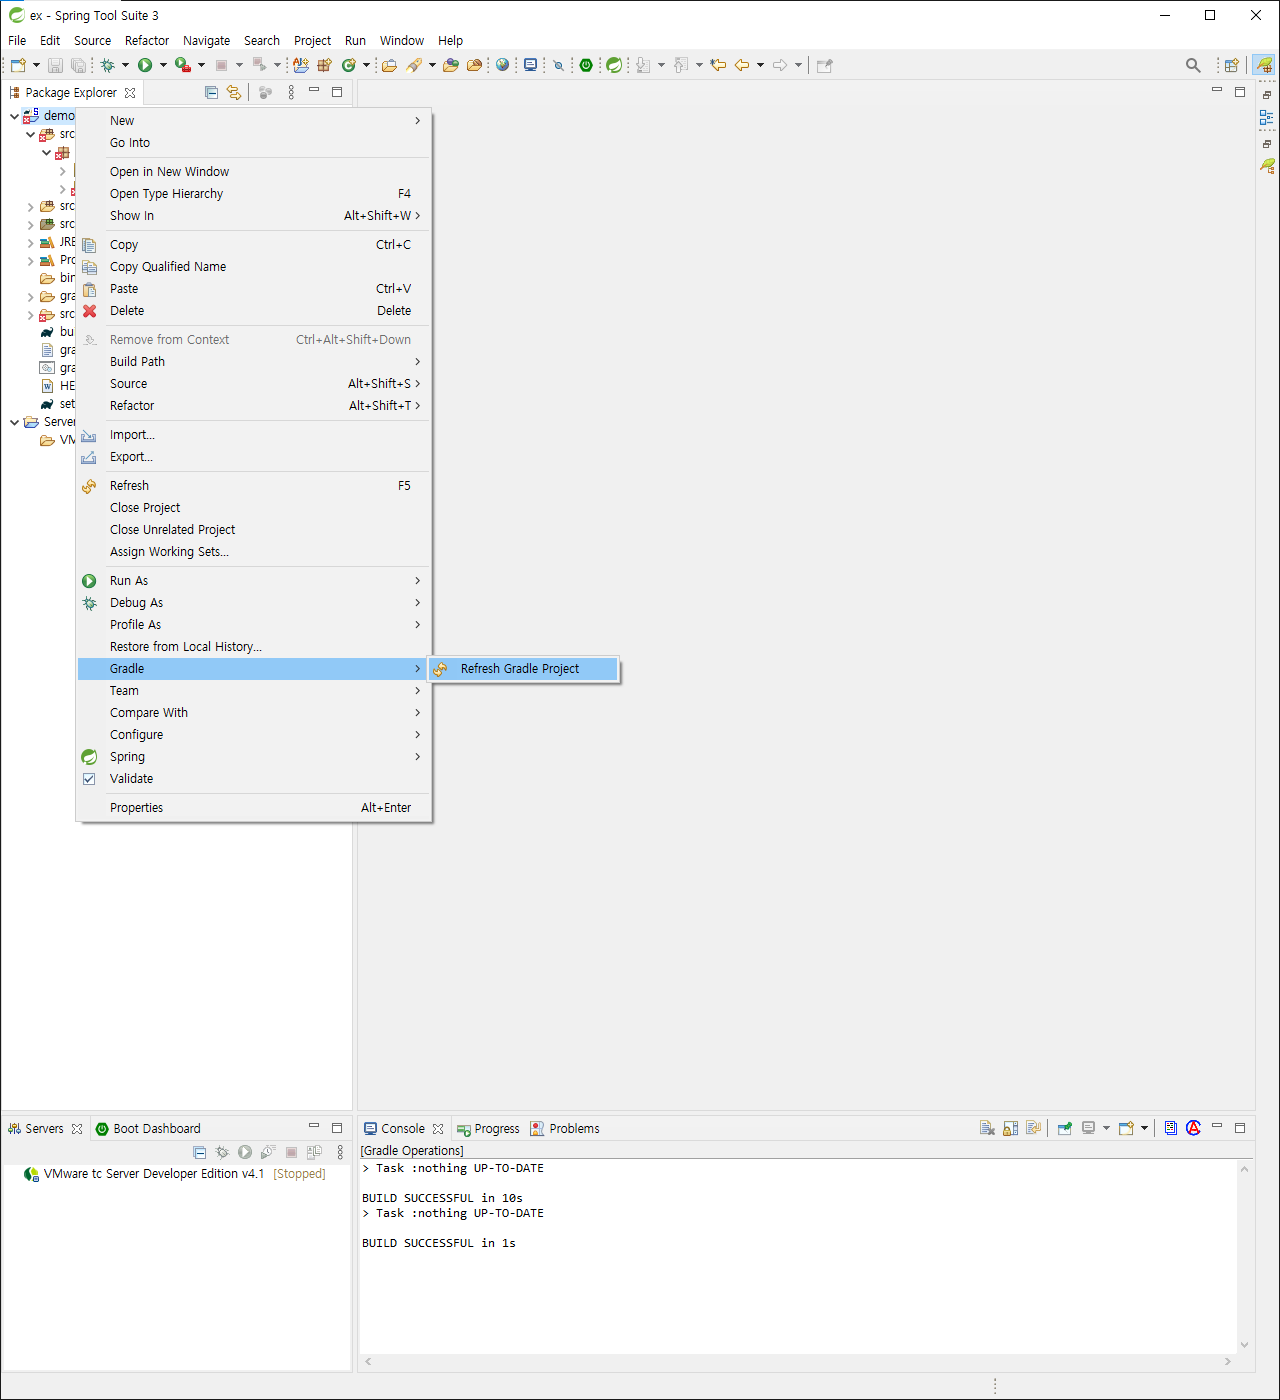Collapse the Servers folder in Package Explorer

[14, 422]
